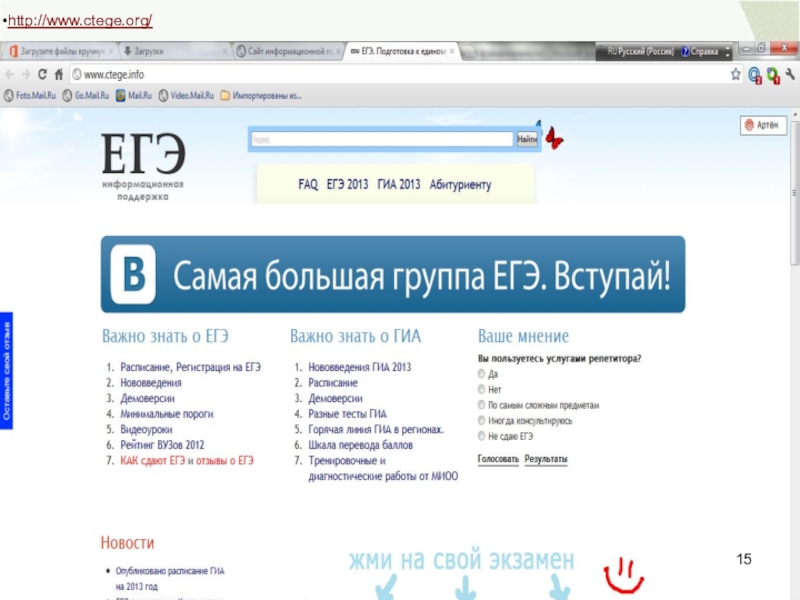Open ЕГЭ Нововведения link
Image resolution: width=800 pixels, height=600 pixels.
pyautogui.click(x=151, y=383)
